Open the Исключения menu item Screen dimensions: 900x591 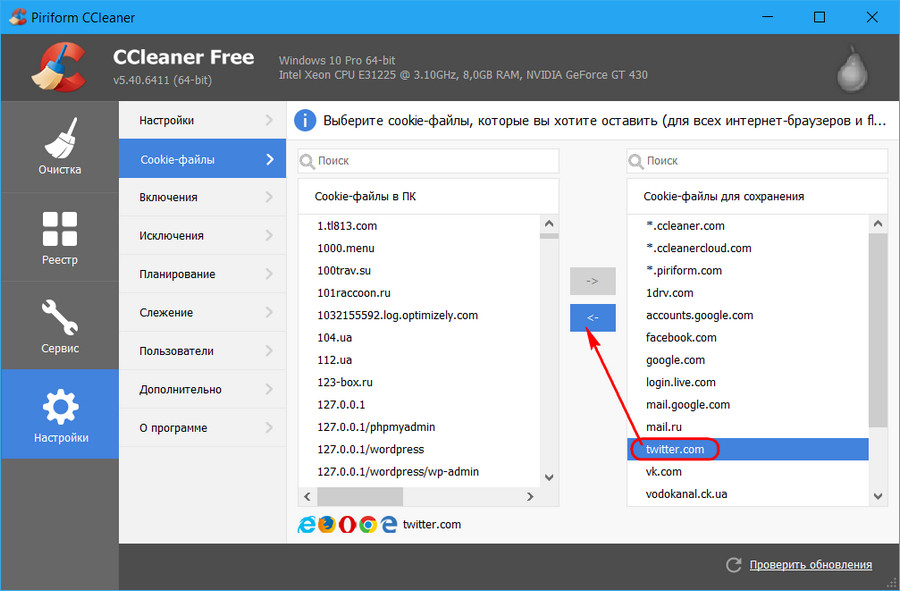pyautogui.click(x=203, y=235)
